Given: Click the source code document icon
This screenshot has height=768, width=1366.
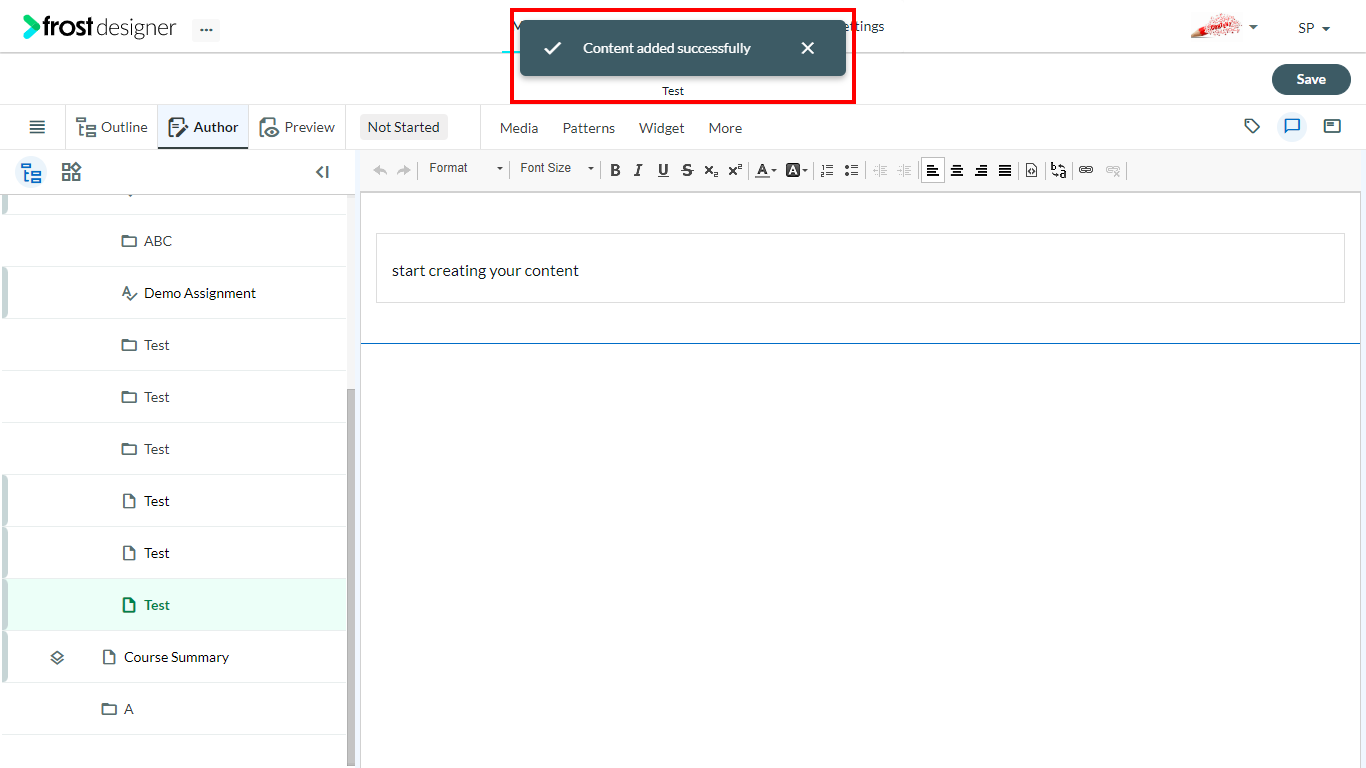Looking at the screenshot, I should pos(1032,170).
